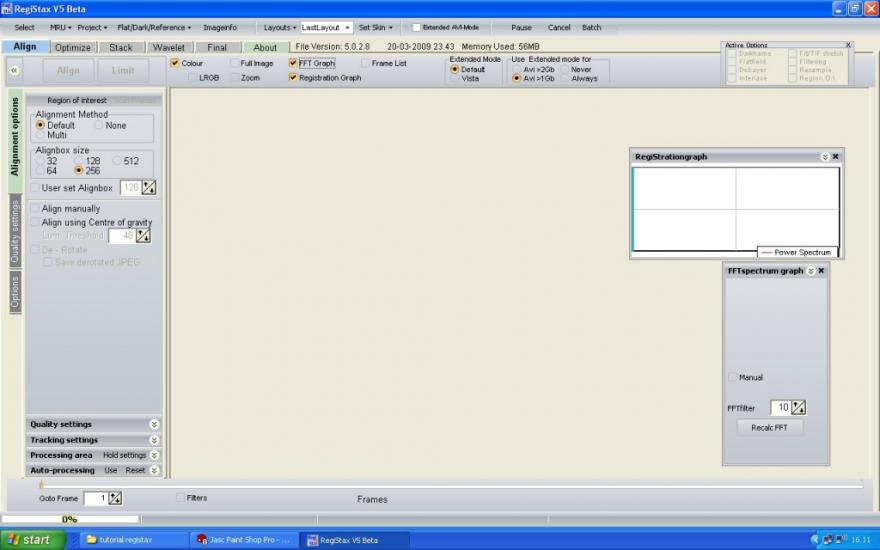Open the vertical Quality settings side tab
Viewport: 880px width, 550px height.
pos(15,231)
